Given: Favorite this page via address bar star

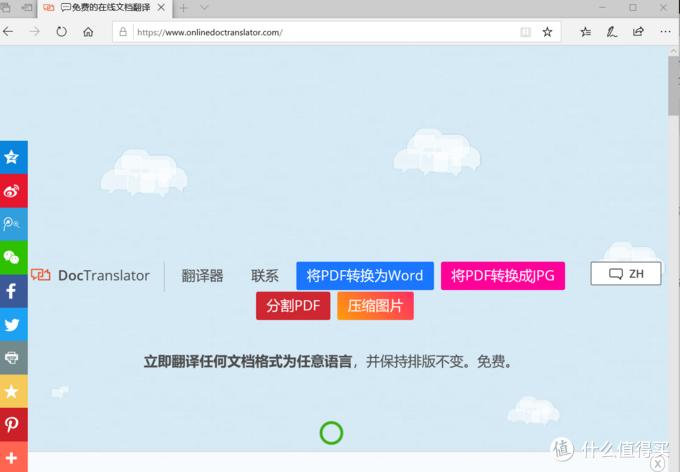Looking at the screenshot, I should tap(547, 32).
